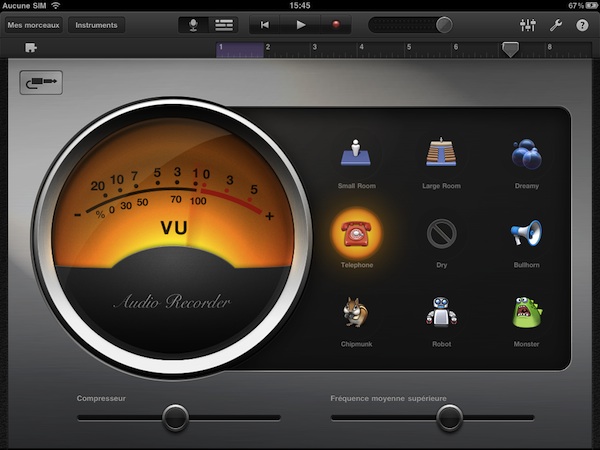Screen dimensions: 600x450
Task: Go to beginning of song
Action: tap(264, 25)
